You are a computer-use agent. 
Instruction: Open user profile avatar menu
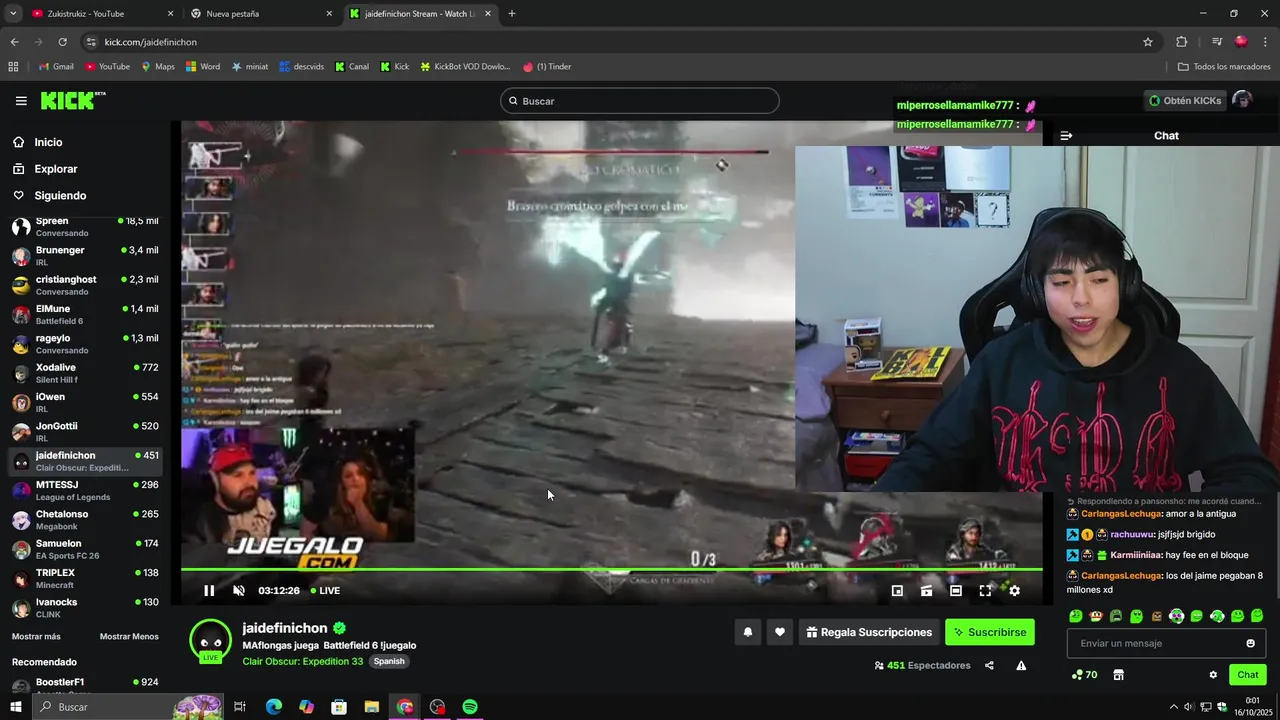pos(1243,100)
